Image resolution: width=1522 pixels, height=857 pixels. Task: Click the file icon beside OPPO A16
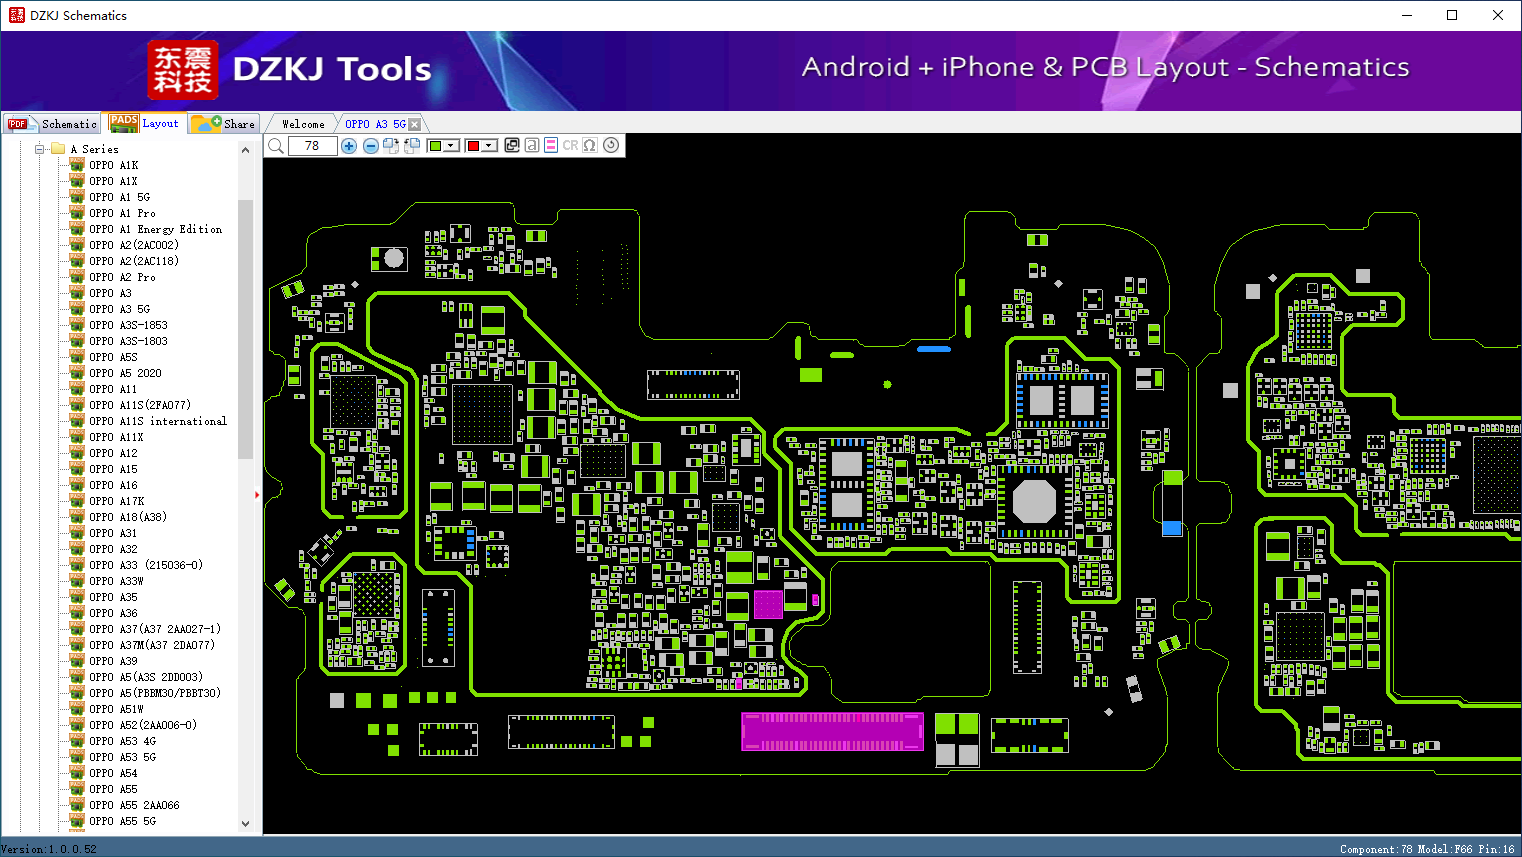(77, 485)
